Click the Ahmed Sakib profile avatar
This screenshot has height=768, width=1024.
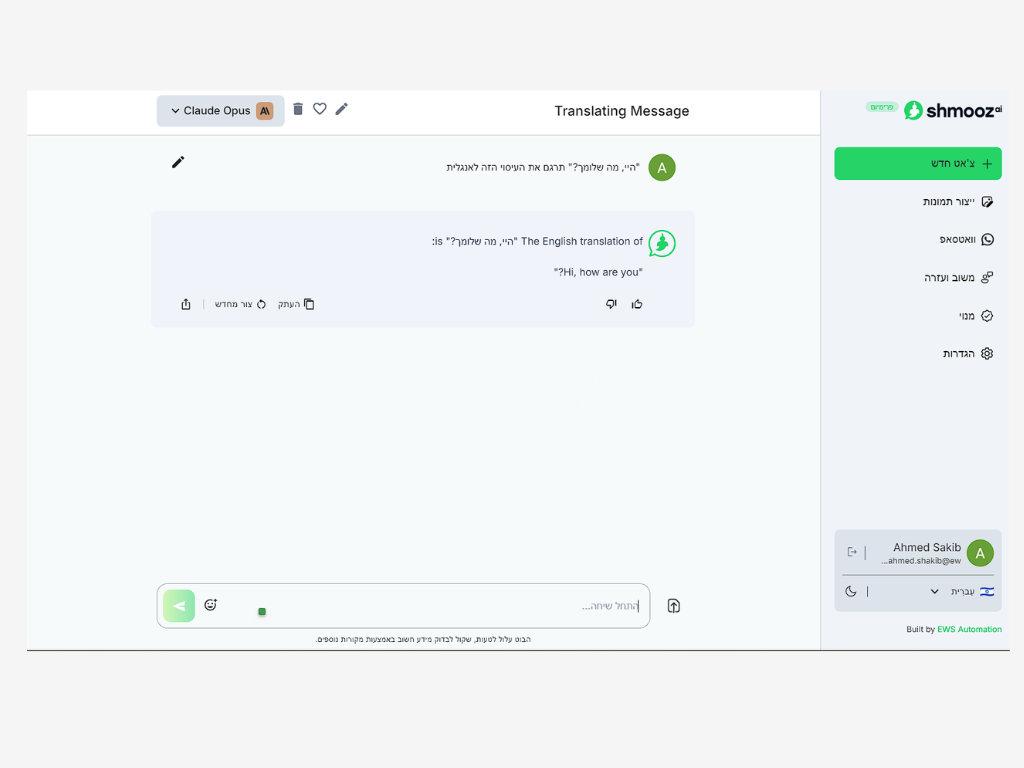(980, 554)
